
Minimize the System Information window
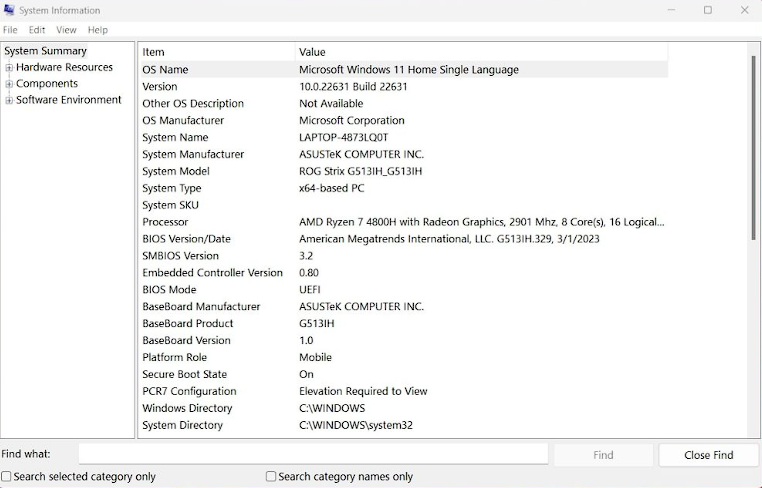[672, 10]
